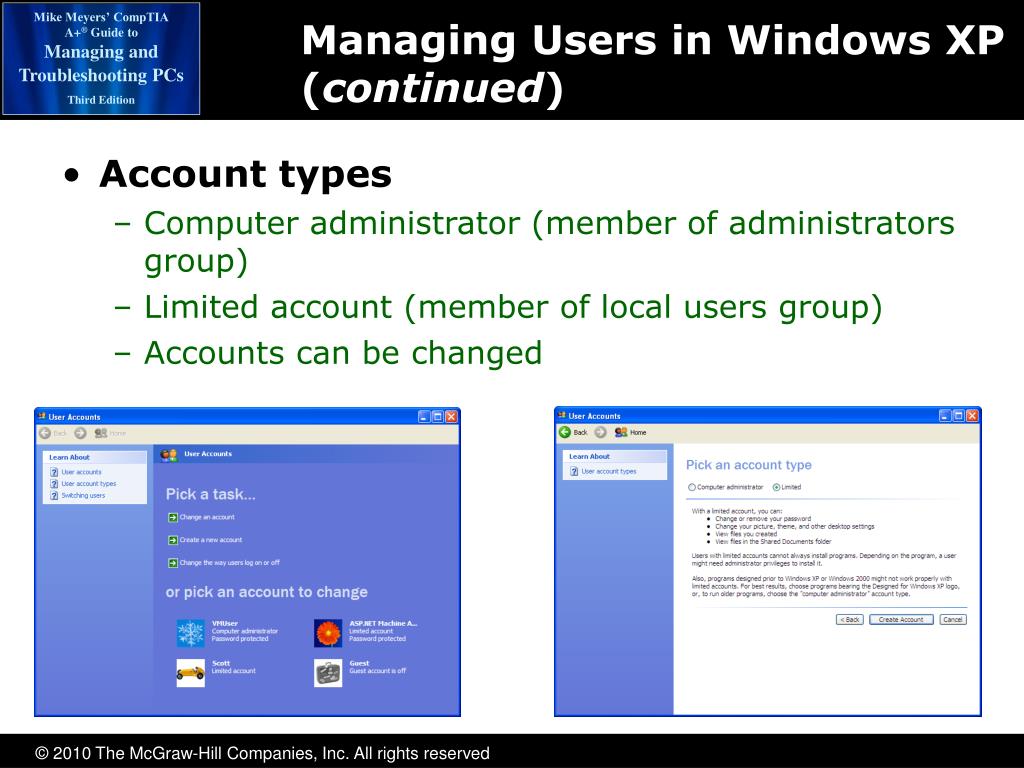The width and height of the screenshot is (1024, 768).
Task: Click 'Guest' account name
Action: click(x=359, y=664)
